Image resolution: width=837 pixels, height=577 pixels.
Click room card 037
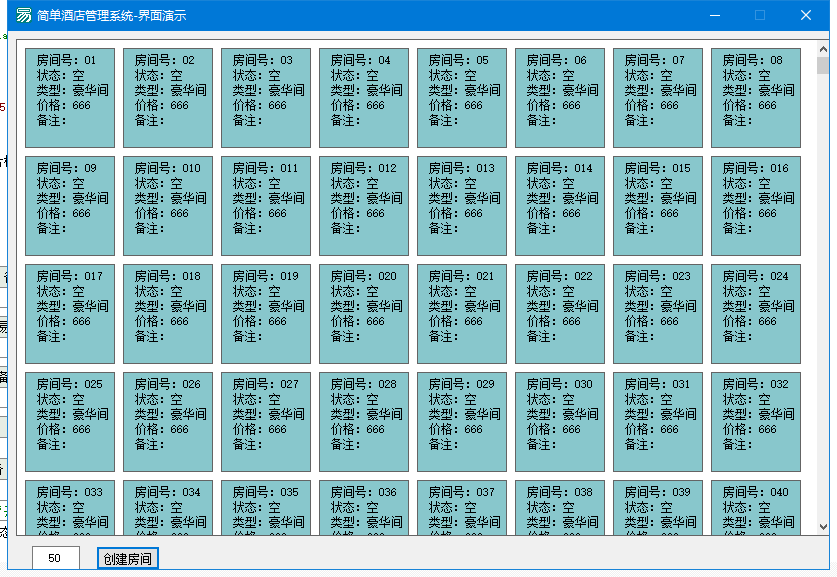coord(462,508)
